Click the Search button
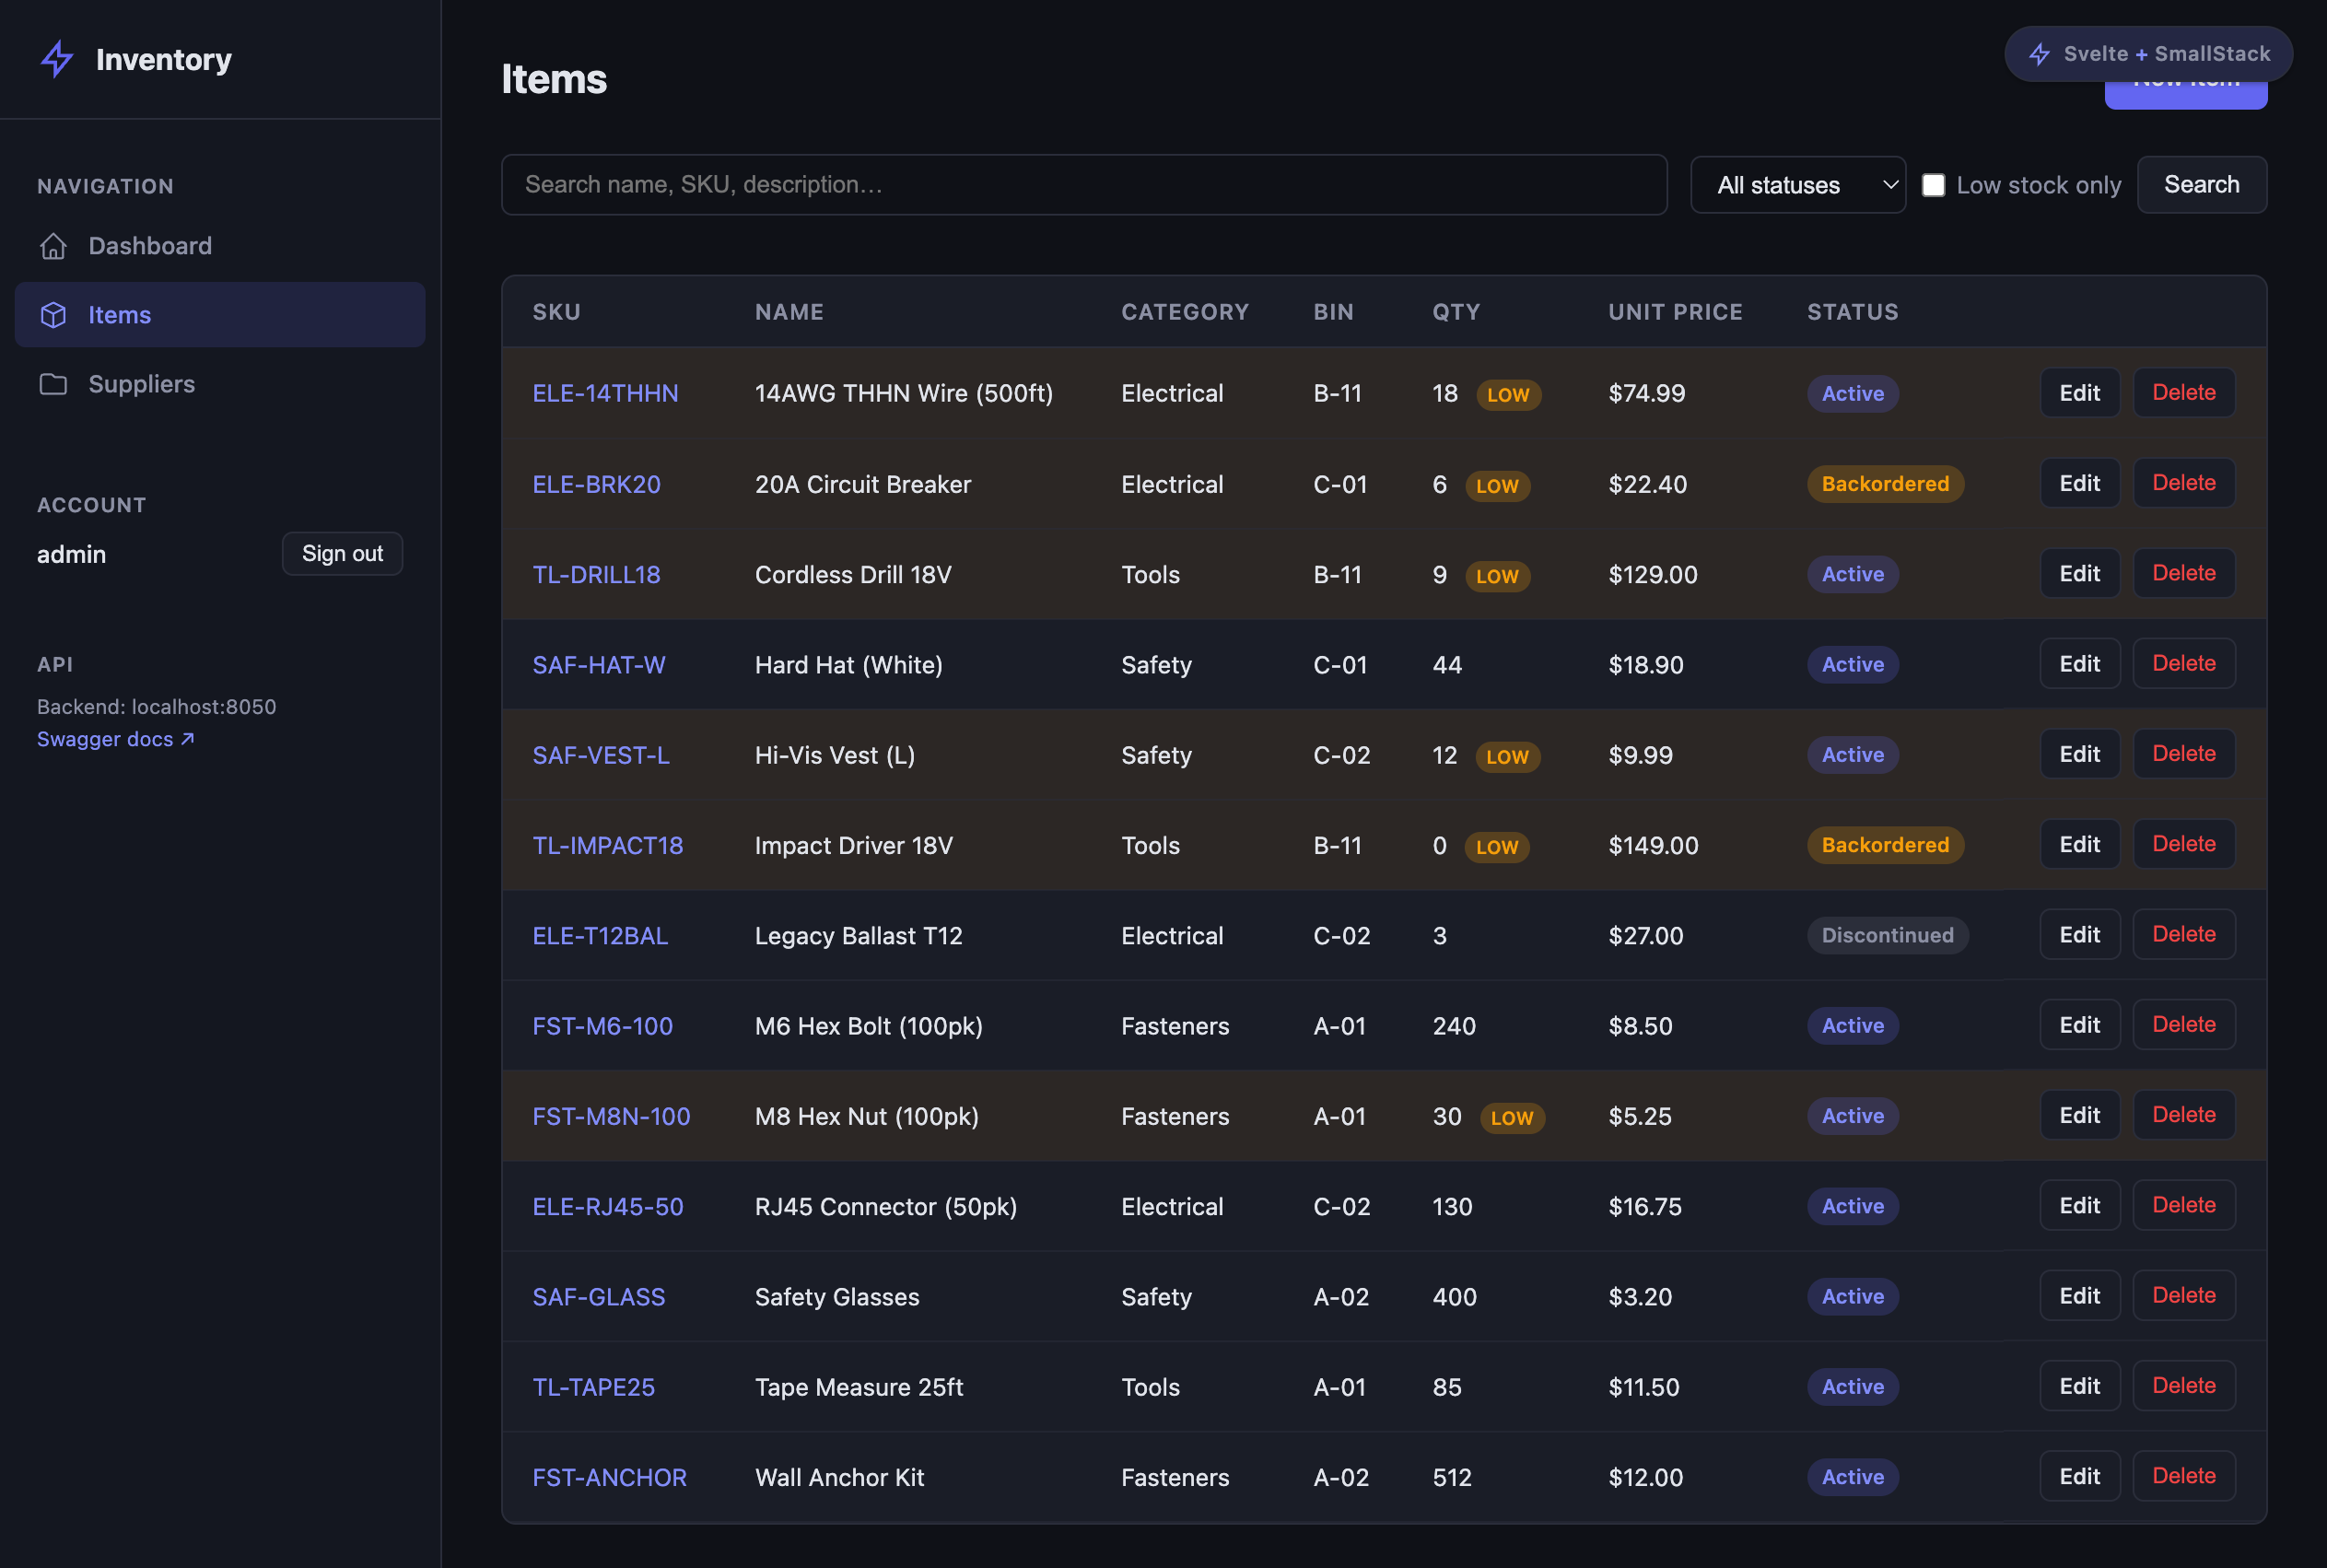2327x1568 pixels. [2201, 185]
